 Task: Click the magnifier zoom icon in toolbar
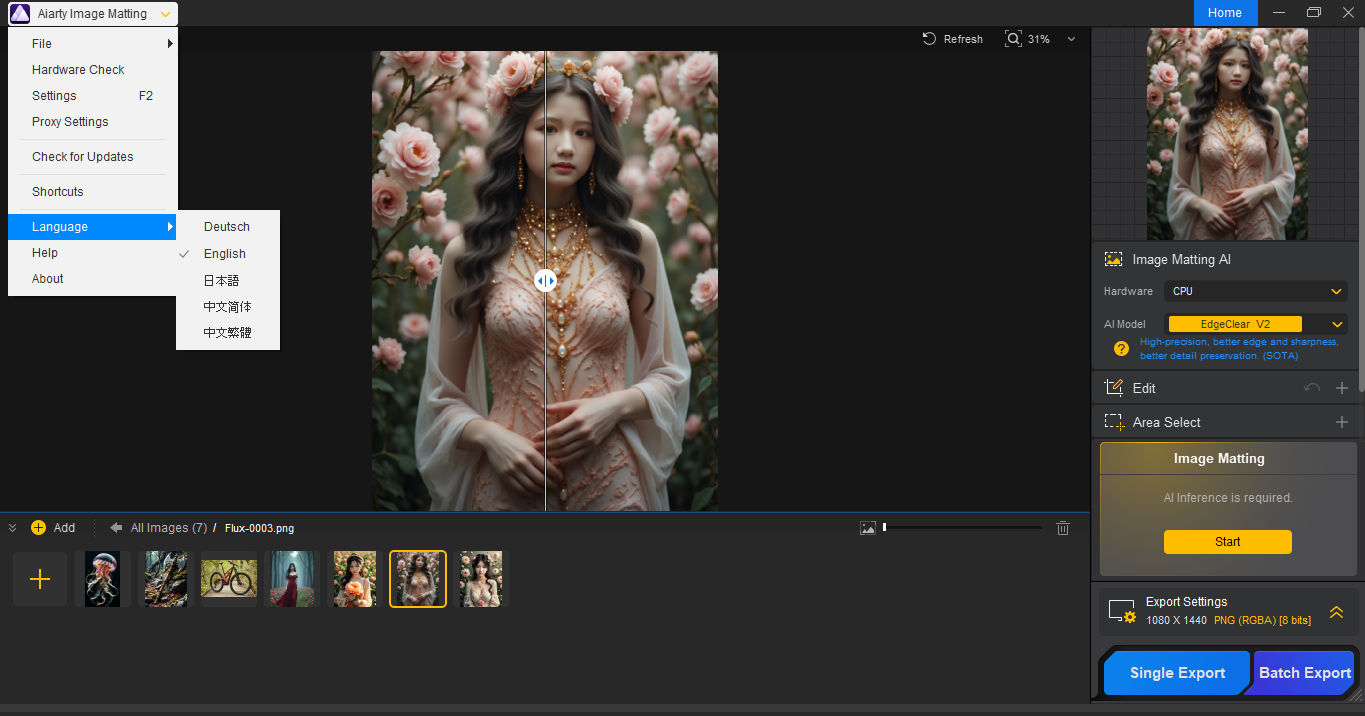click(x=1013, y=38)
